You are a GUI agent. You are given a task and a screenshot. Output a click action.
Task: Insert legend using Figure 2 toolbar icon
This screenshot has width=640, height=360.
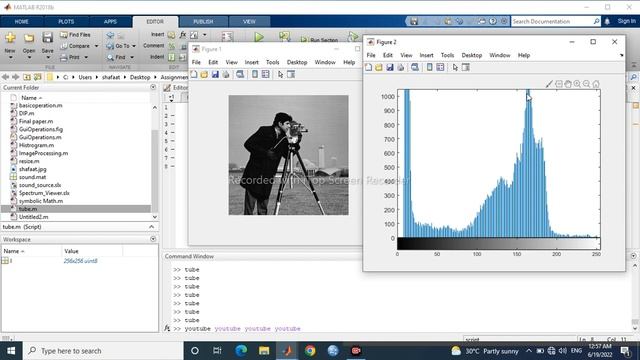click(440, 67)
